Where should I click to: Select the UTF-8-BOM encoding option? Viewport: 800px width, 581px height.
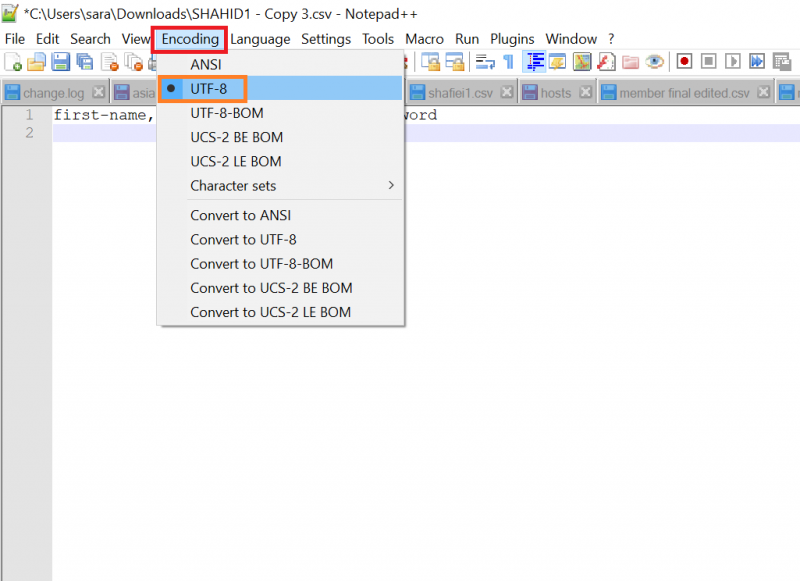coord(227,113)
